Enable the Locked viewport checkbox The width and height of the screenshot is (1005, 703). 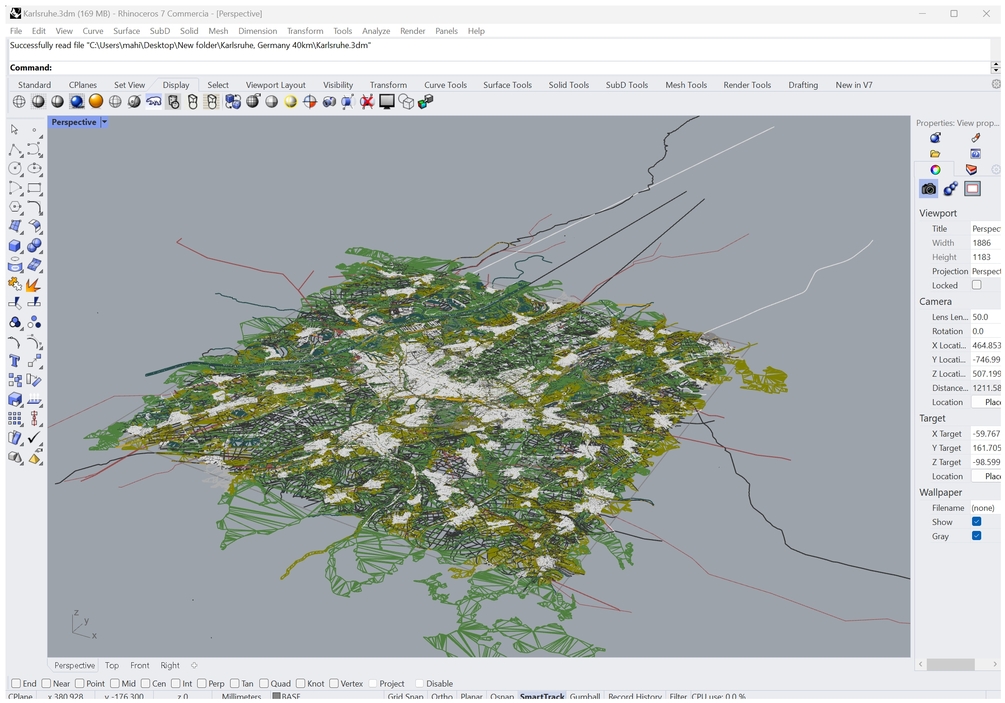[977, 285]
